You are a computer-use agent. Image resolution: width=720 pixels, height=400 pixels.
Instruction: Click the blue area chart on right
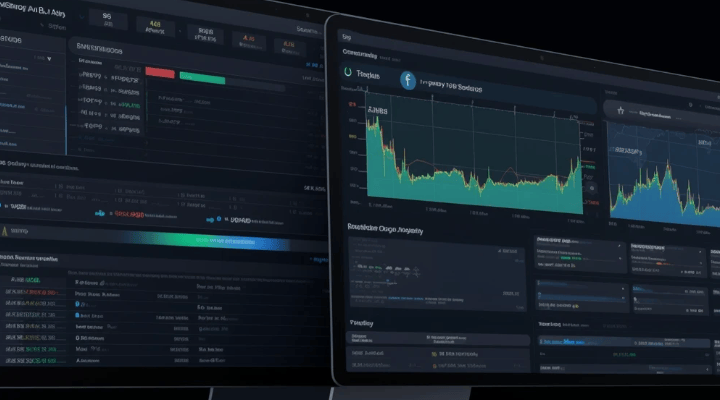click(x=665, y=185)
